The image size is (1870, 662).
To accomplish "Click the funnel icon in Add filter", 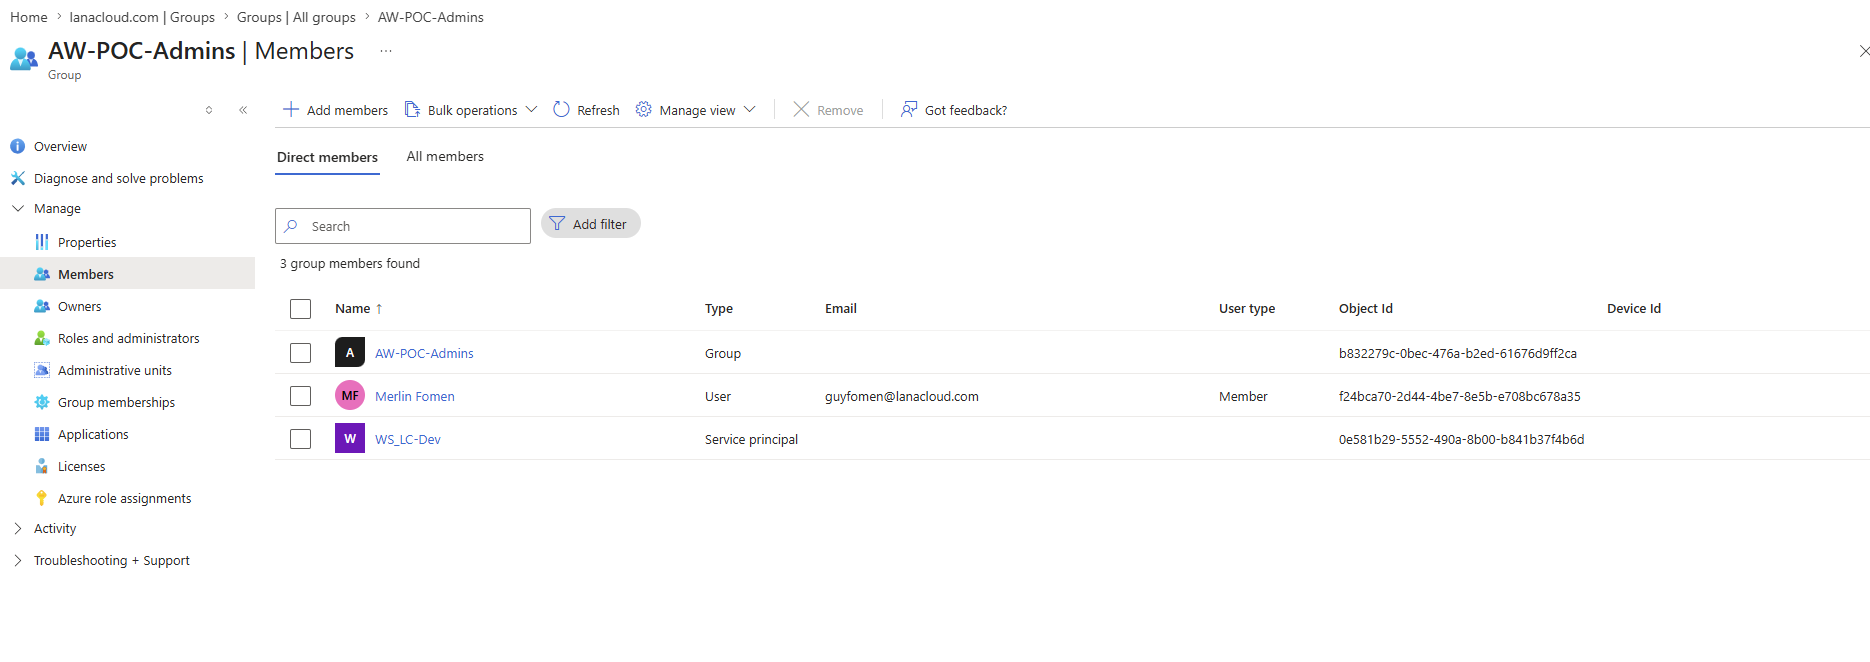I will [557, 224].
